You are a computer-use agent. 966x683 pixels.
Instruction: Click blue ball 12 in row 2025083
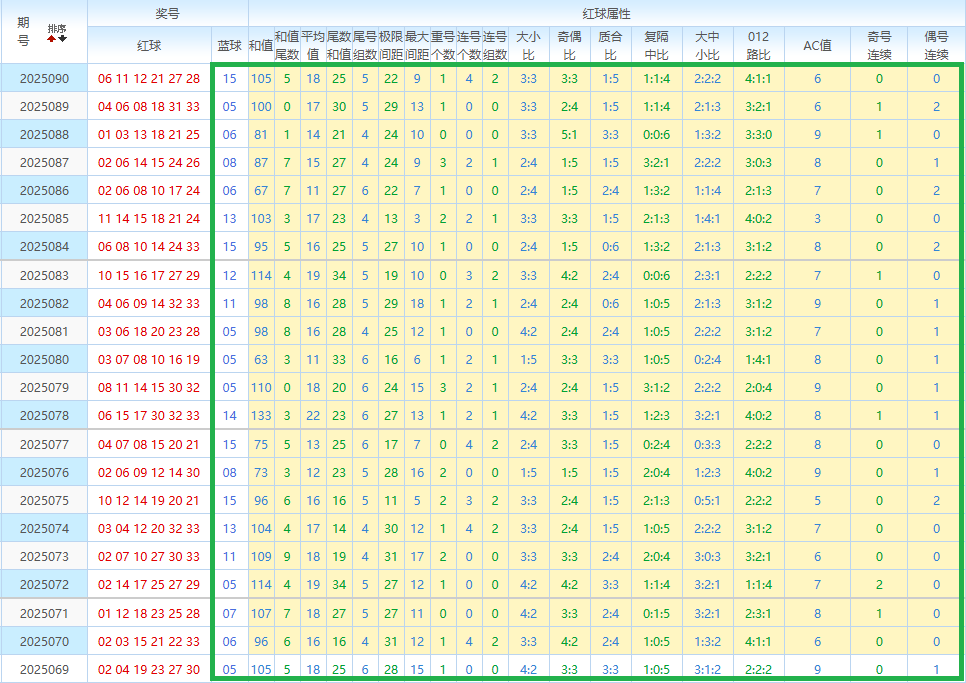229,275
